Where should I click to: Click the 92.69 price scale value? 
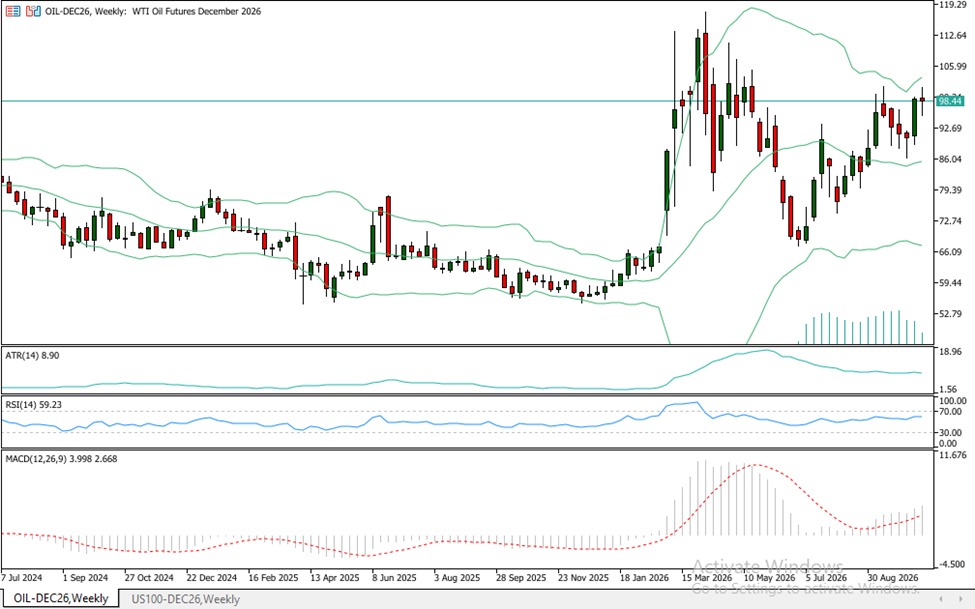tap(953, 128)
